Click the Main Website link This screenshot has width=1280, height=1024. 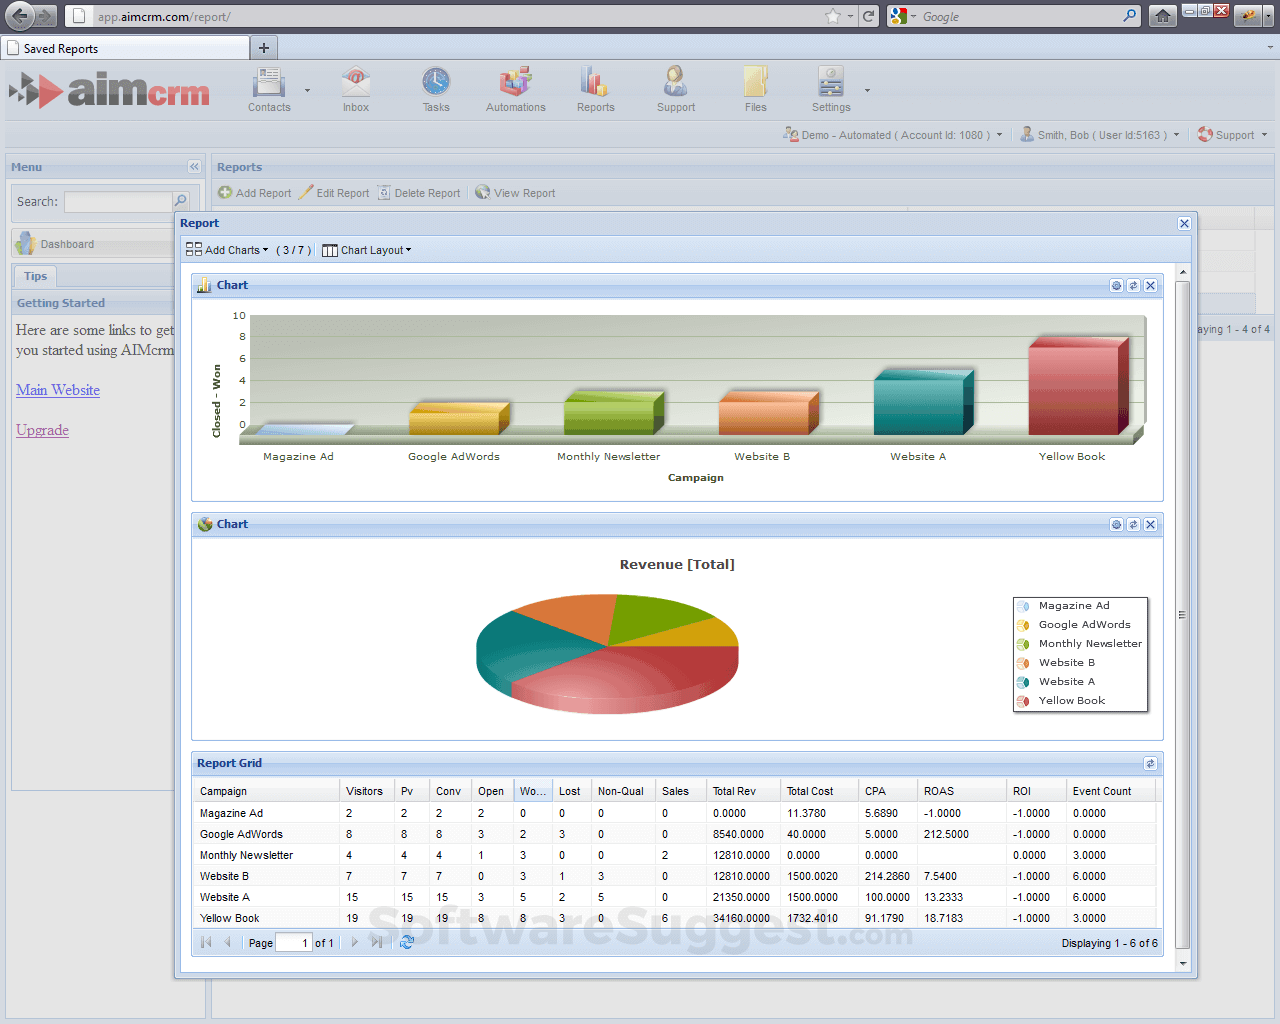(x=57, y=390)
